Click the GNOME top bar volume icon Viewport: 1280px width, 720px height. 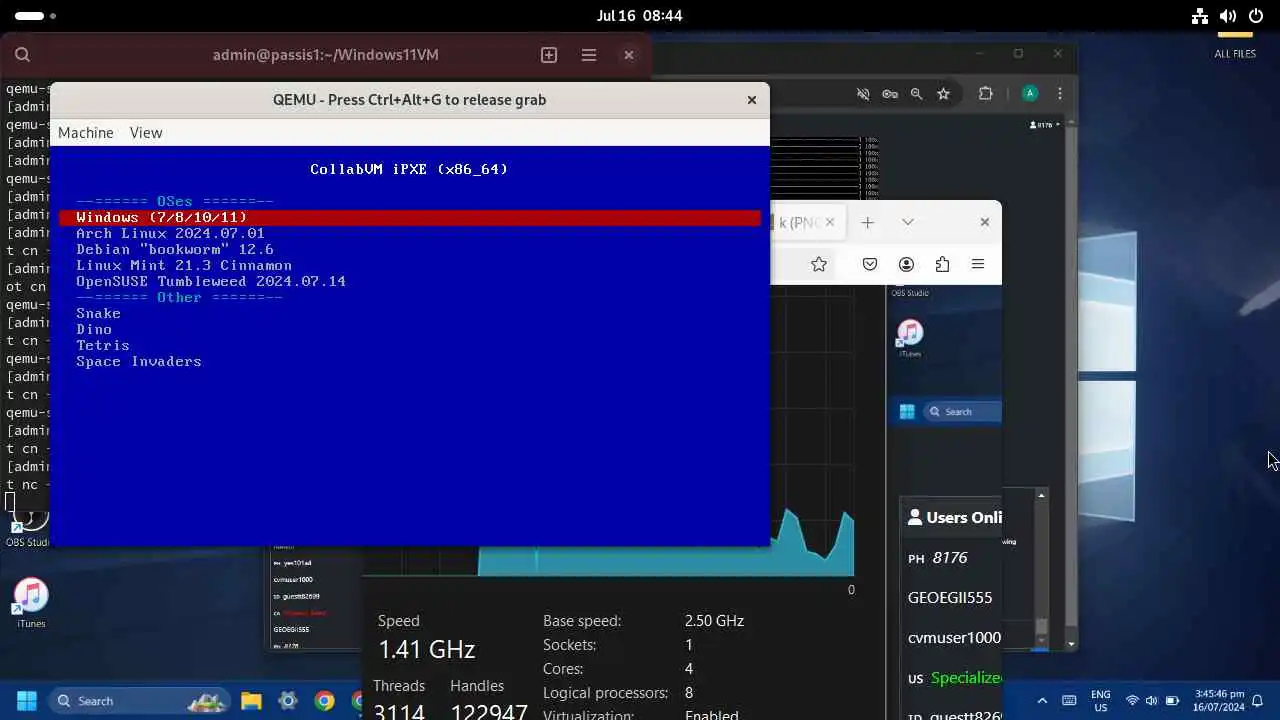1228,16
